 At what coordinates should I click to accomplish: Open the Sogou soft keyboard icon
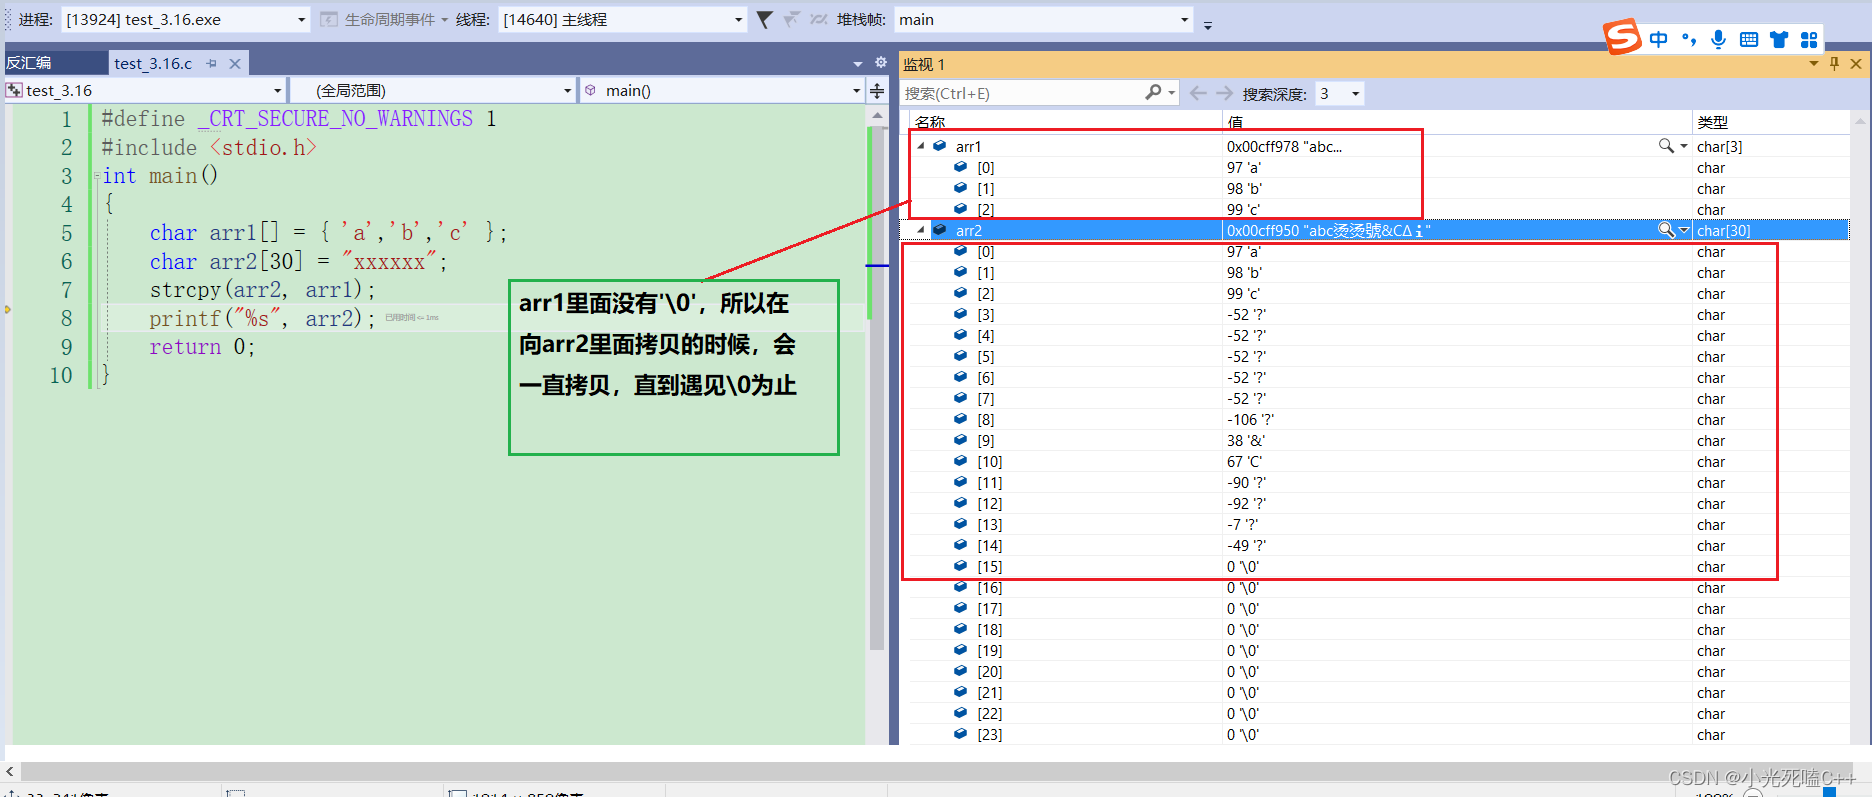(x=1749, y=39)
